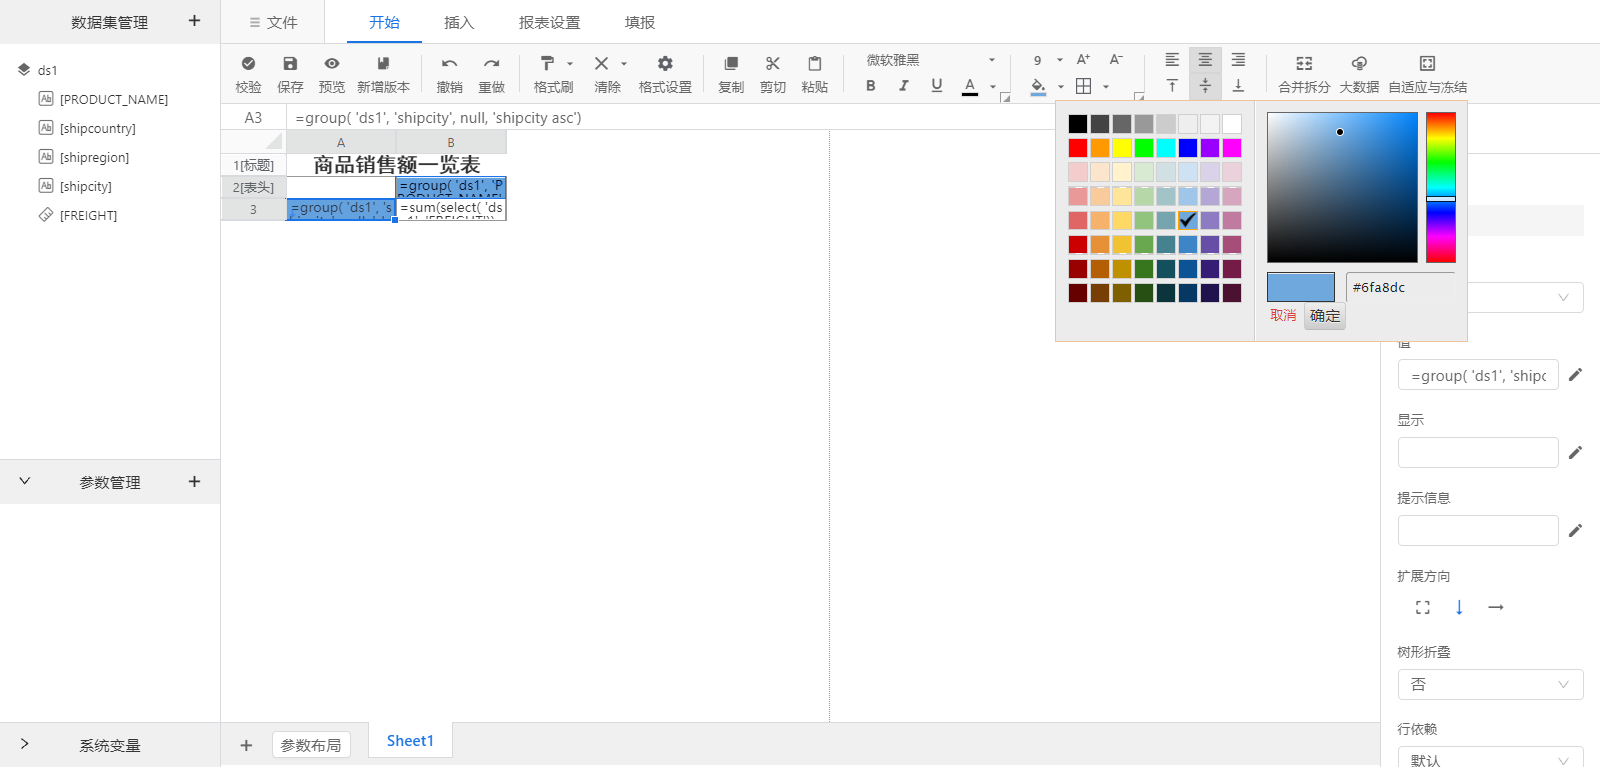
Task: Toggle italic formatting
Action: (904, 86)
